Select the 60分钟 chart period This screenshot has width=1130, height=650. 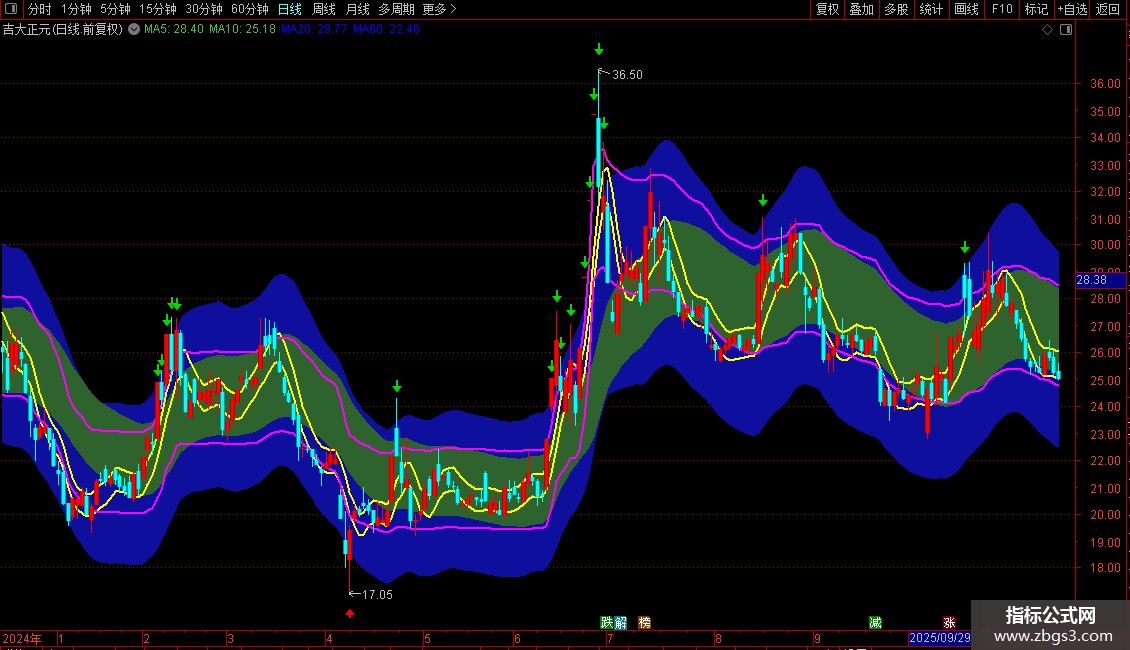pos(249,9)
